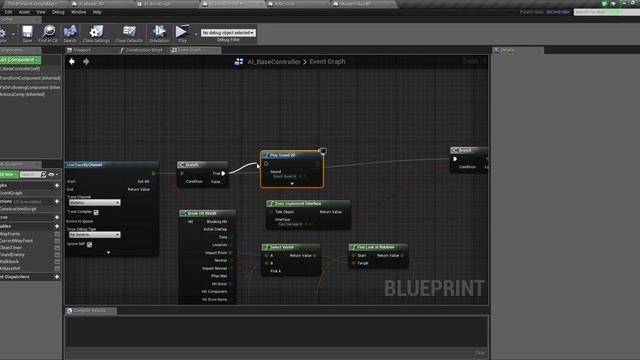The height and width of the screenshot is (360, 640).
Task: Open Interface selector on Does Implement Interface
Action: tap(290, 224)
